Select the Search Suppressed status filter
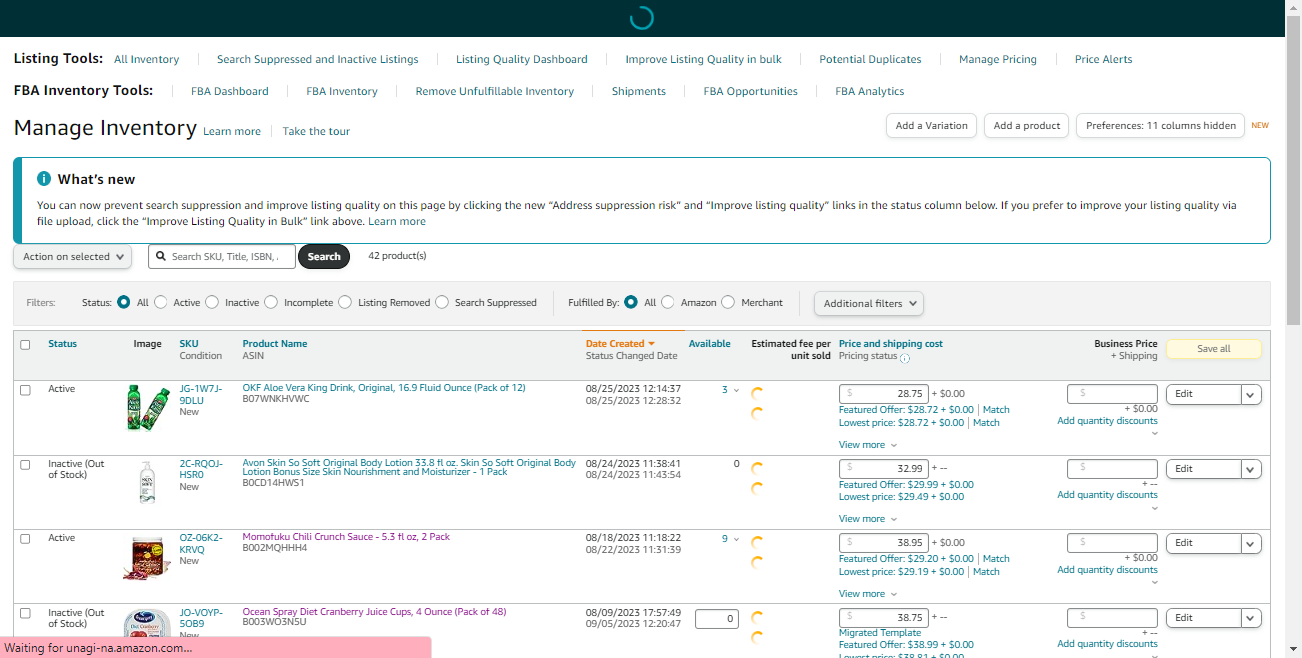Screen dimensions: 1302x658 click(x=442, y=302)
